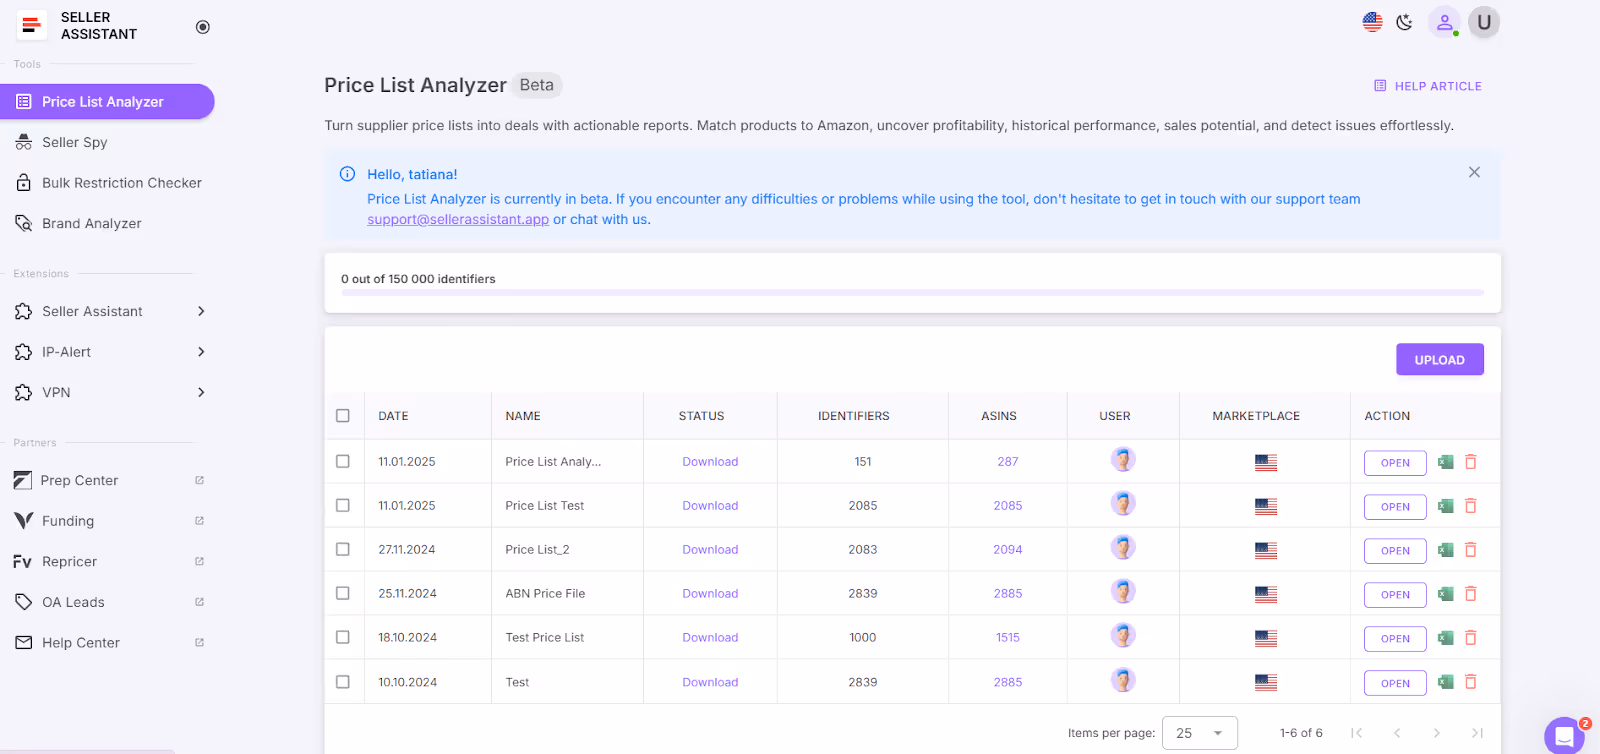Go to next page arrow
Image resolution: width=1600 pixels, height=754 pixels.
[1437, 733]
